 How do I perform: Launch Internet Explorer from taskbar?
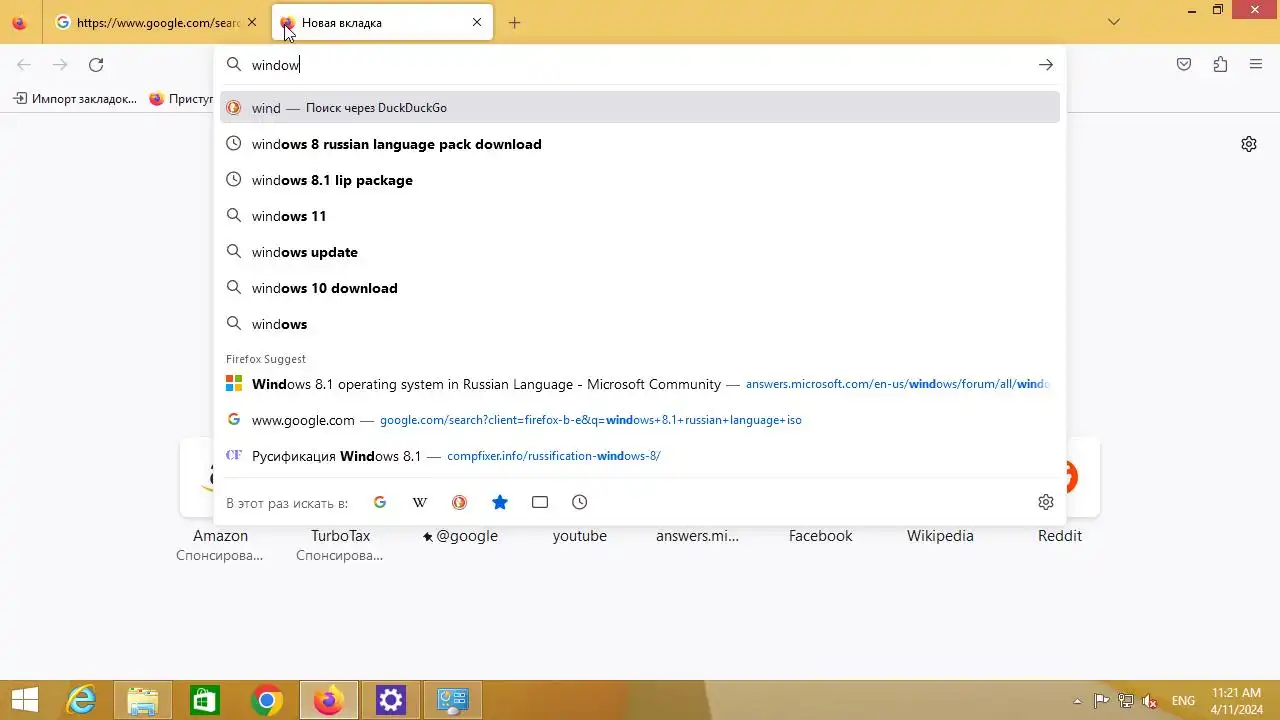[81, 700]
